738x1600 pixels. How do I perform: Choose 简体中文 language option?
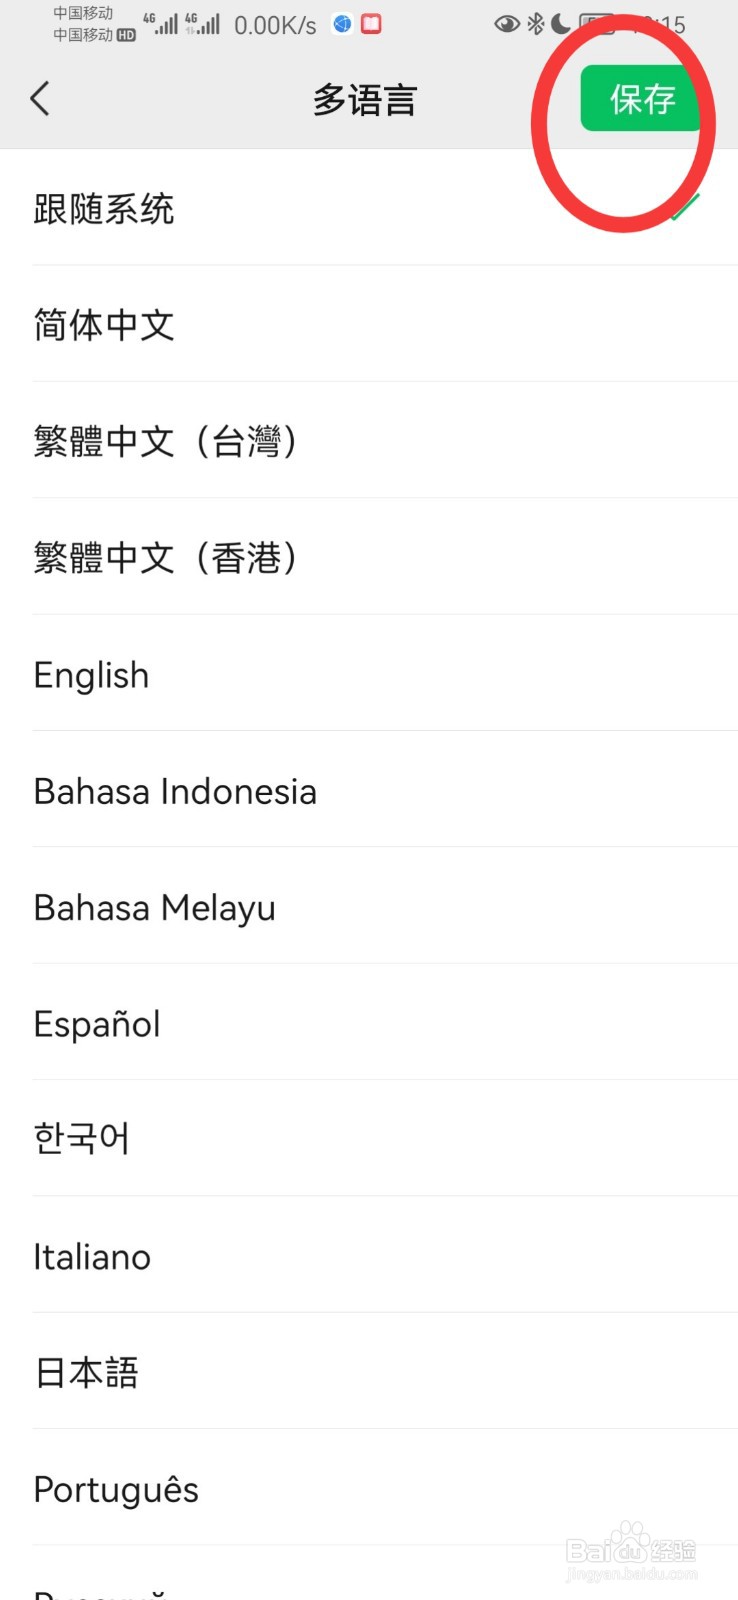369,324
